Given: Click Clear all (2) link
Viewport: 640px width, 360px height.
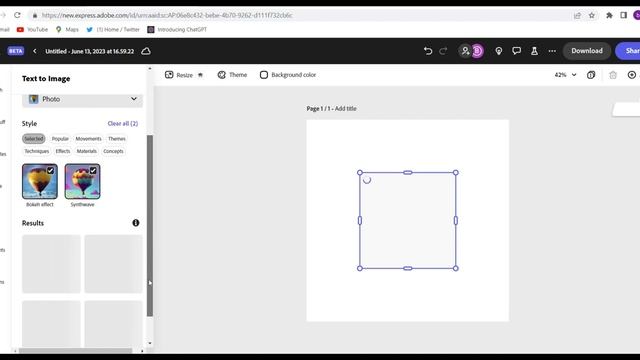Looking at the screenshot, I should (x=123, y=123).
